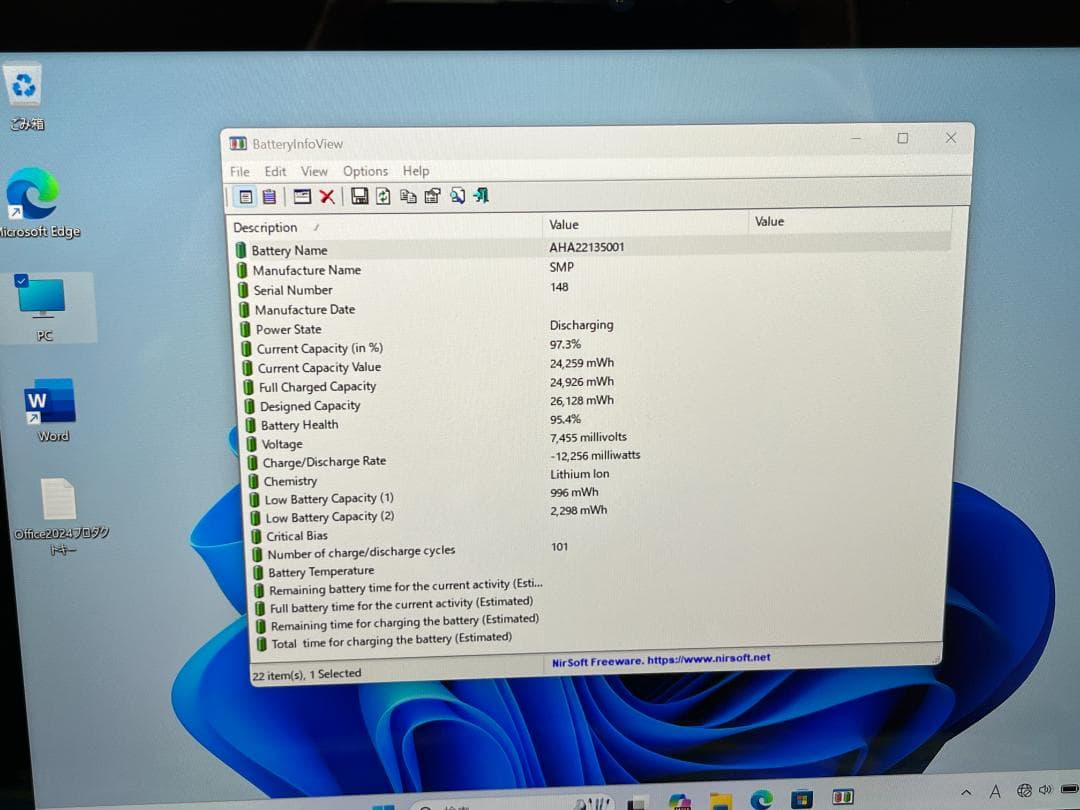Select the Battery Temperature row
The width and height of the screenshot is (1080, 810).
pyautogui.click(x=600, y=570)
